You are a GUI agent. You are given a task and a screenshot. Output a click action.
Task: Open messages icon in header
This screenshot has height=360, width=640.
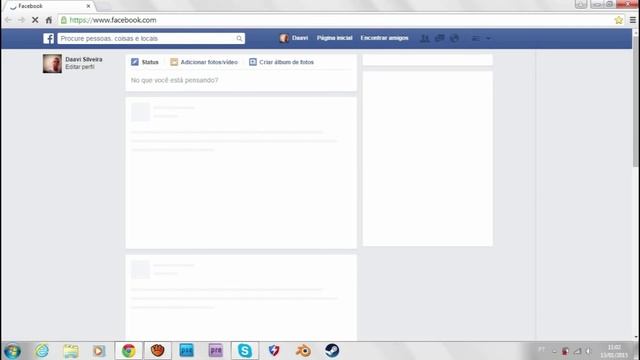pyautogui.click(x=440, y=38)
